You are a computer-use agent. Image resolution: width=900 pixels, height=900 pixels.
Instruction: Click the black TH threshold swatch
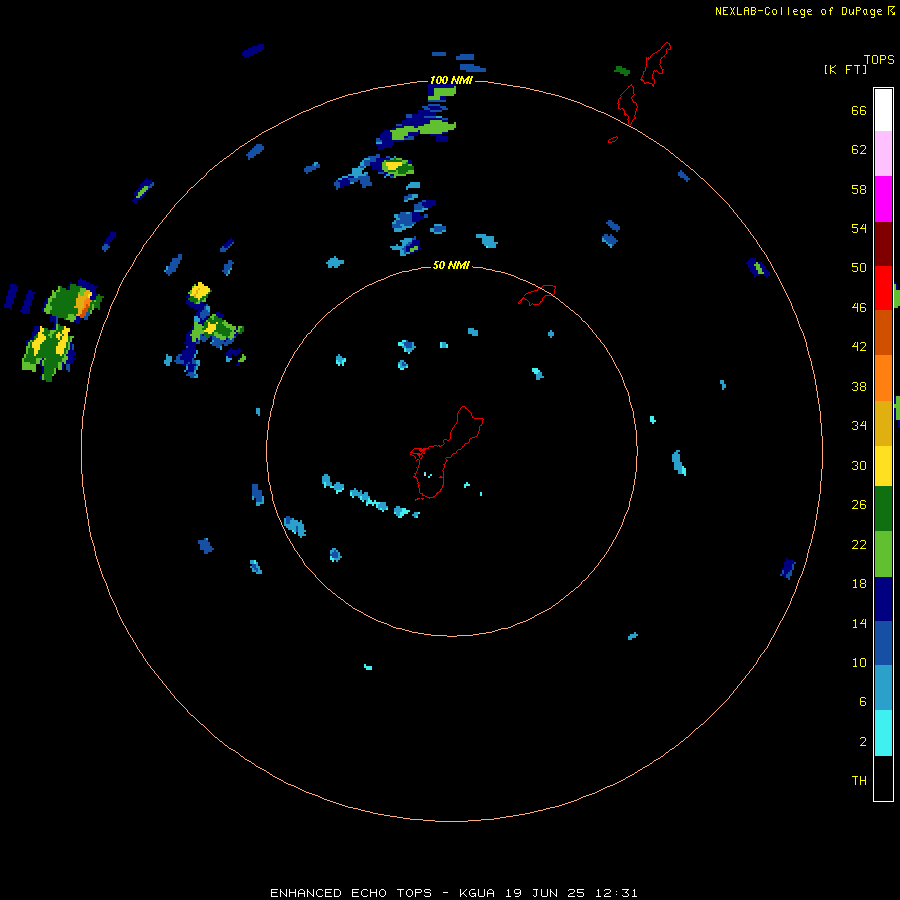[x=883, y=778]
